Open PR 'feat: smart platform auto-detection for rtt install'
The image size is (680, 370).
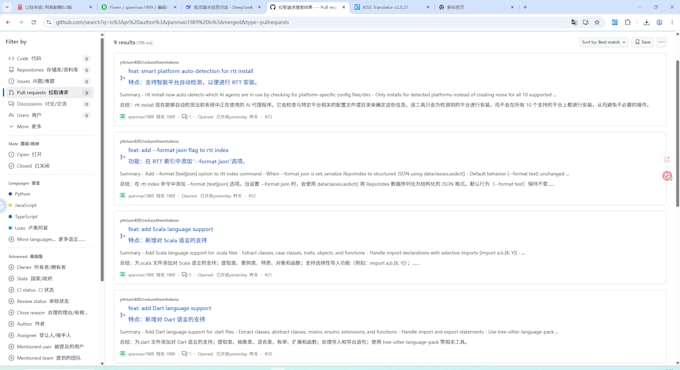[x=190, y=71]
